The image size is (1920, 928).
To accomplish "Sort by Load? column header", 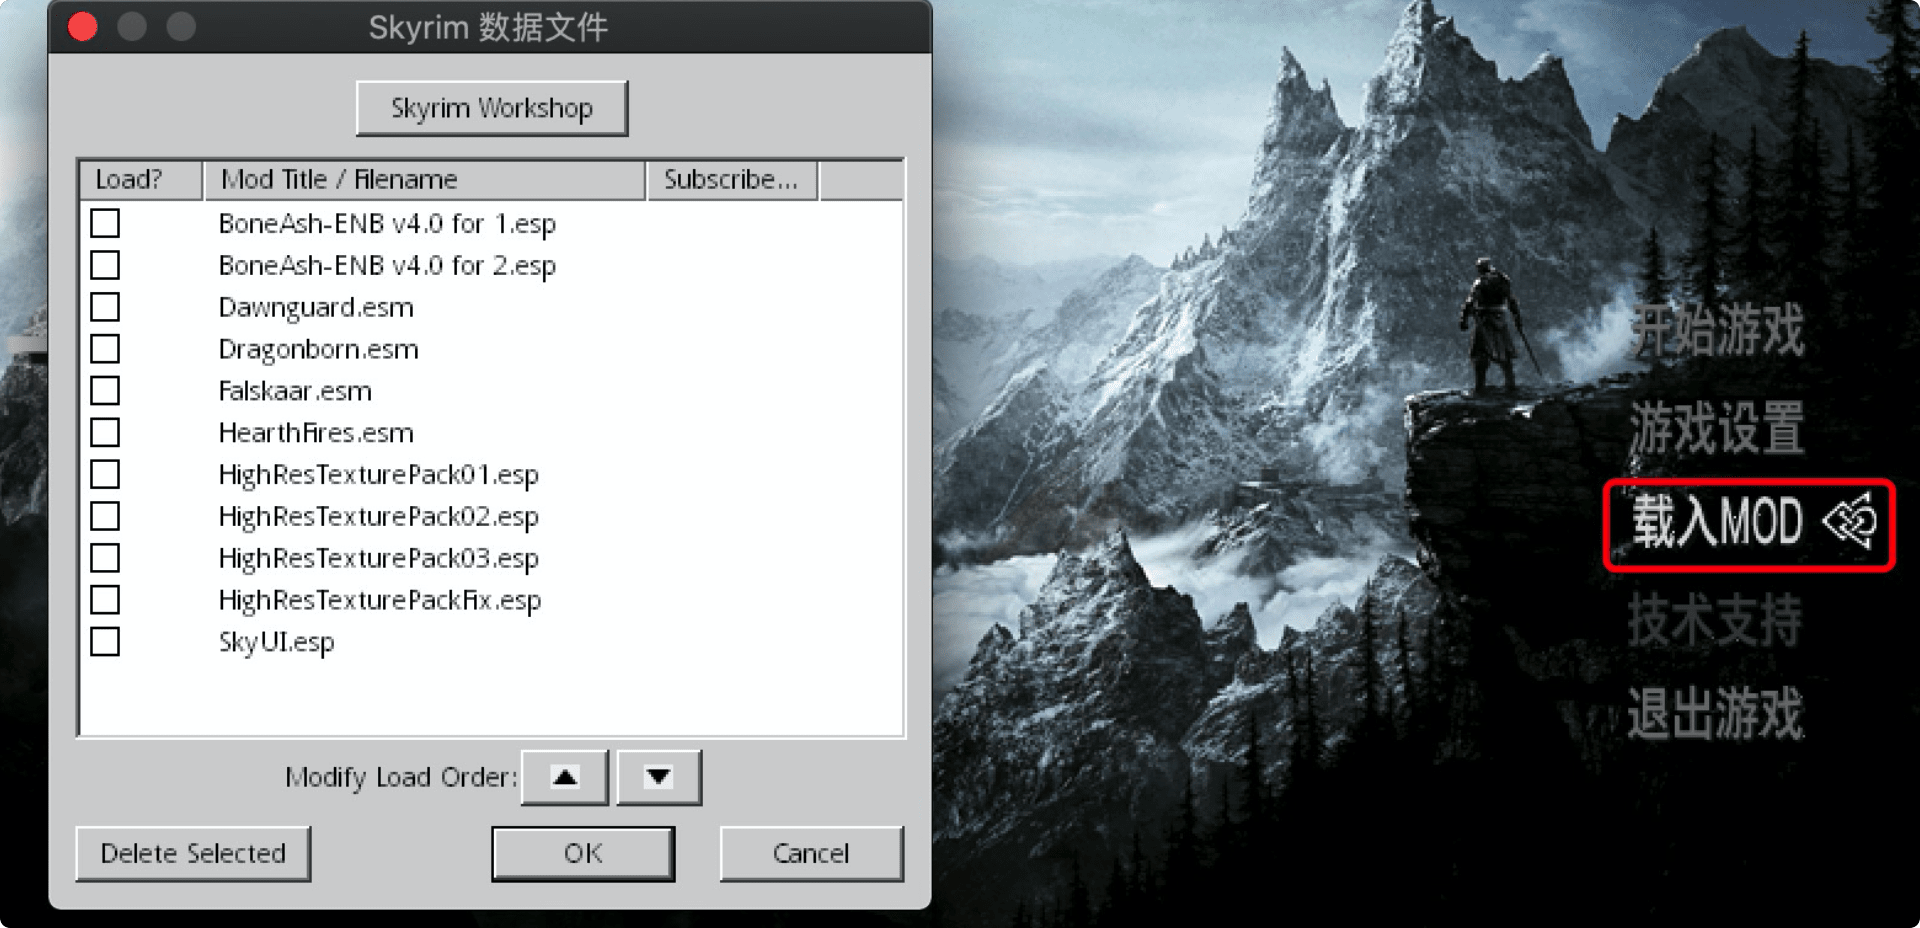I will tap(141, 180).
